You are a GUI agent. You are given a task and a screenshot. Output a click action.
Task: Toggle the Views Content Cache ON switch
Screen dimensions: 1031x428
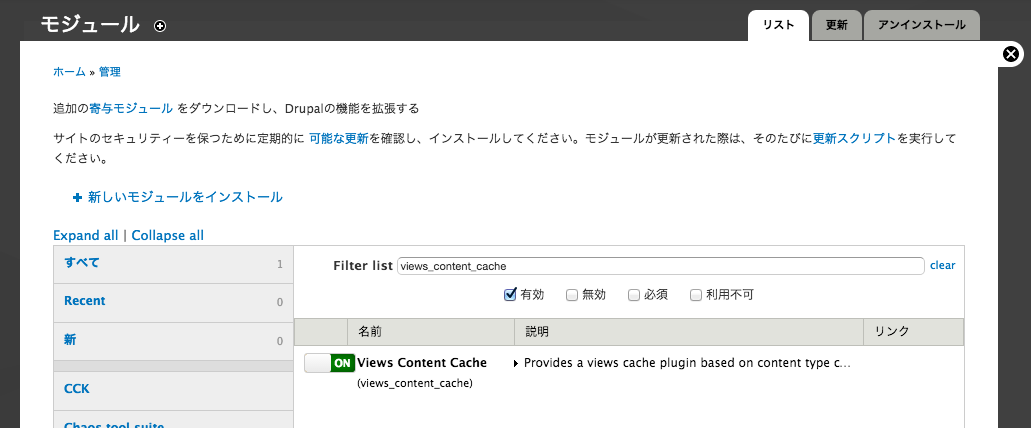[329, 363]
